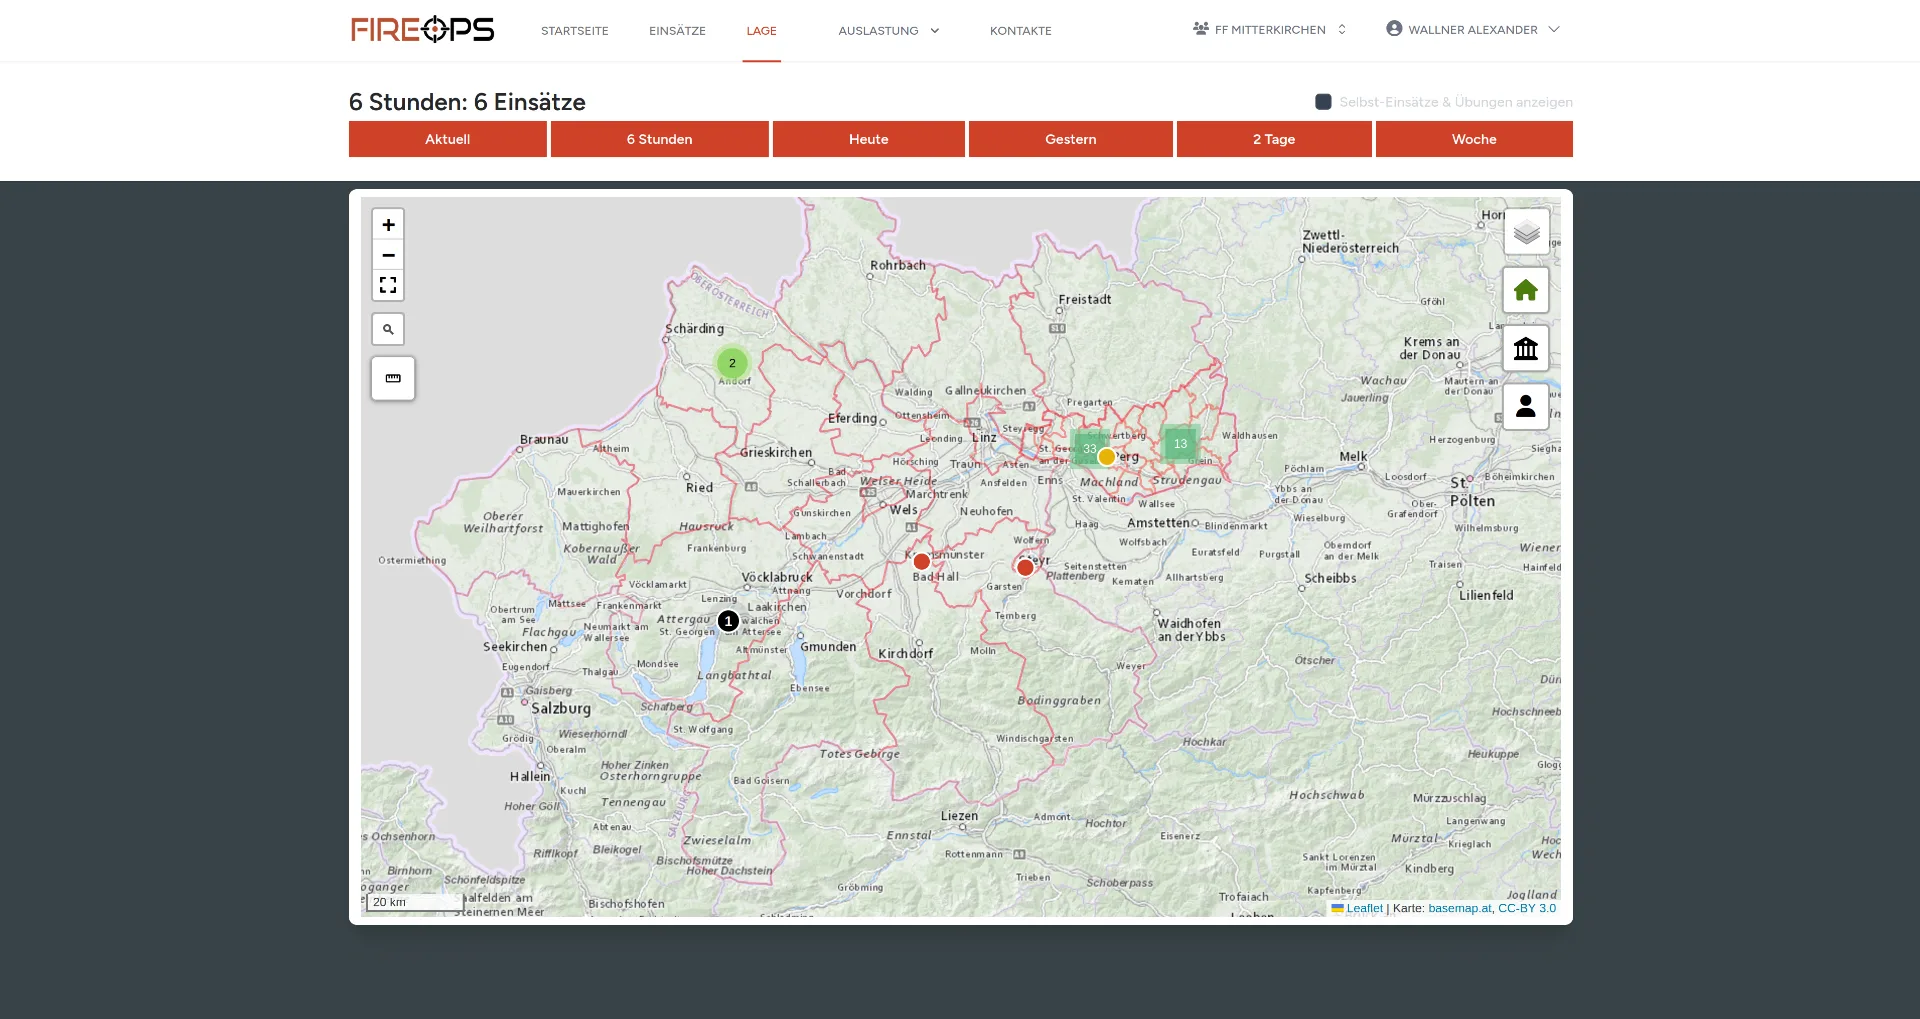Zoom out on the map
1920x1019 pixels.
click(388, 255)
